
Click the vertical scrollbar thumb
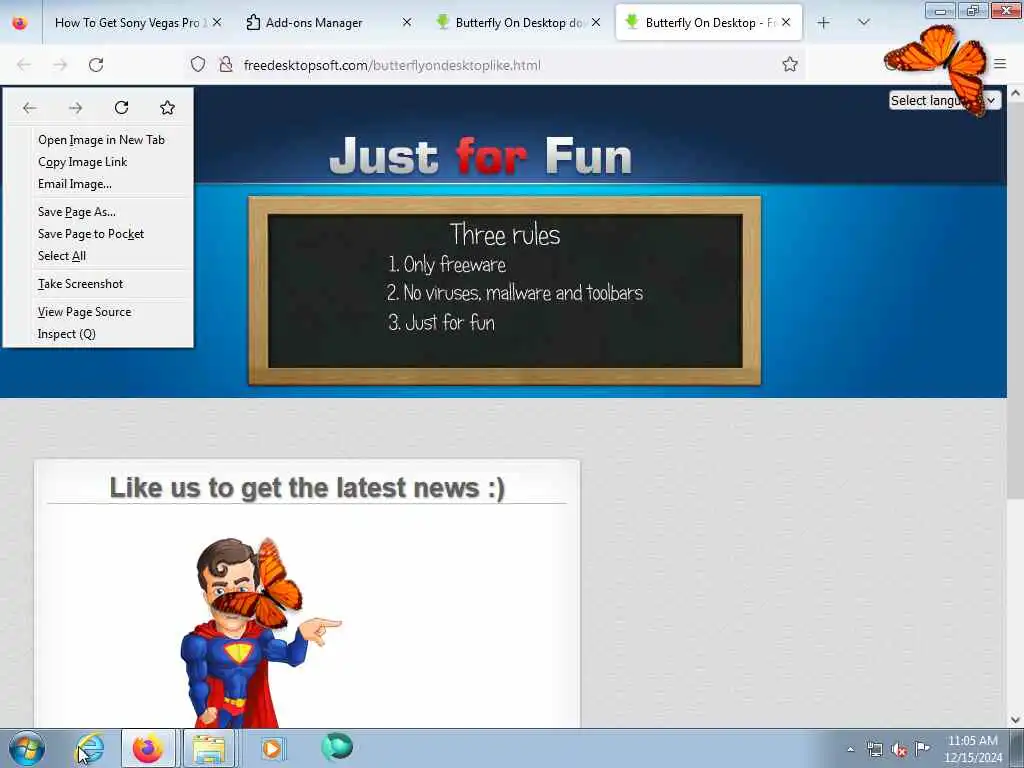(1015, 300)
